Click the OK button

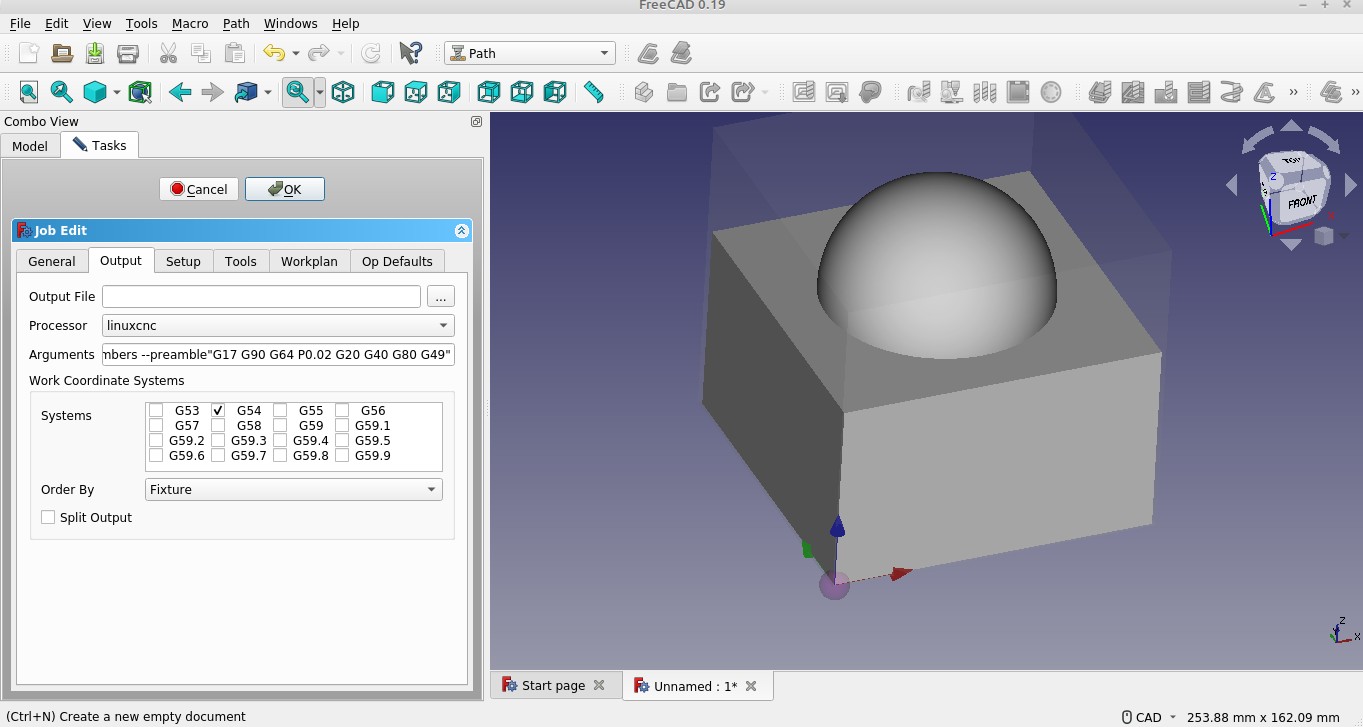285,190
